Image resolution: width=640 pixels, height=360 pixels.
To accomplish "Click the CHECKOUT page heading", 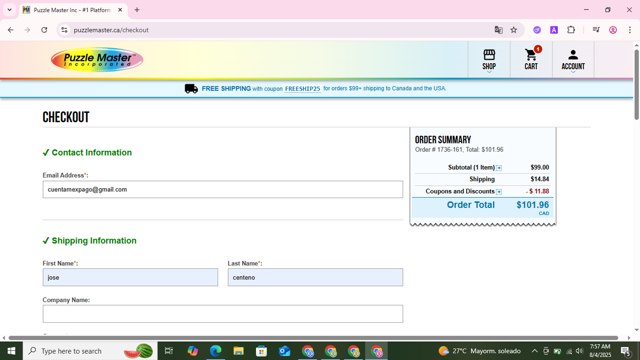I will coord(66,117).
